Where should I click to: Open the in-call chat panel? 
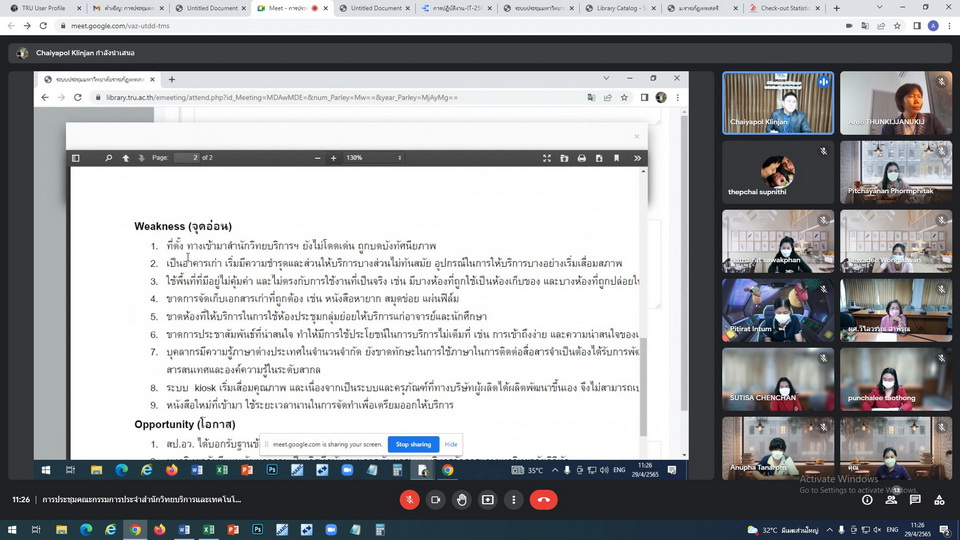click(x=915, y=500)
